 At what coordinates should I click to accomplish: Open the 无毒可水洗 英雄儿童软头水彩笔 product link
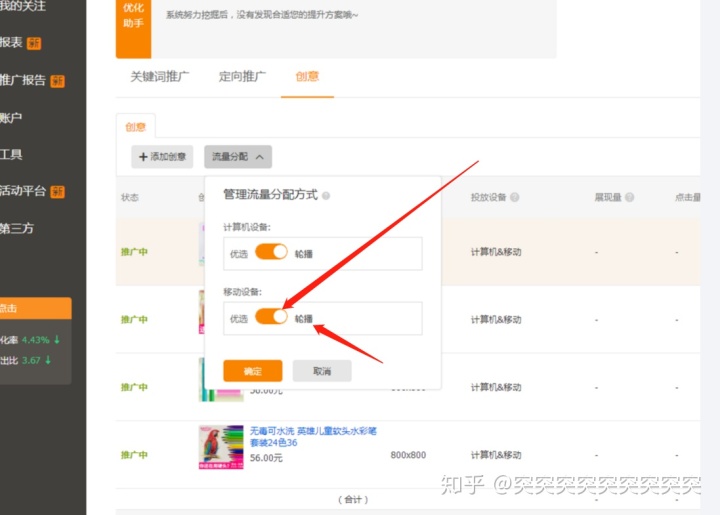click(x=313, y=437)
